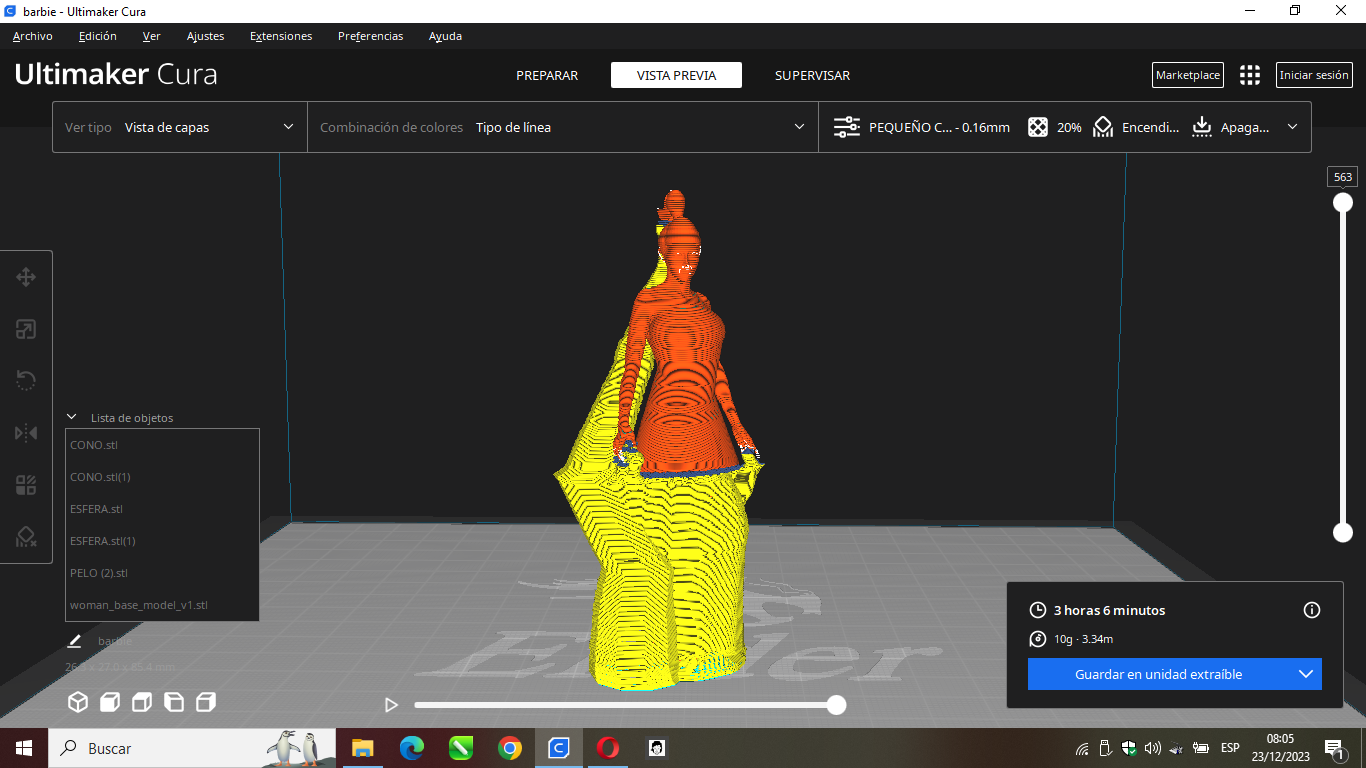1366x768 pixels.
Task: Click Guardar en unidad extraíble button
Action: click(1158, 674)
